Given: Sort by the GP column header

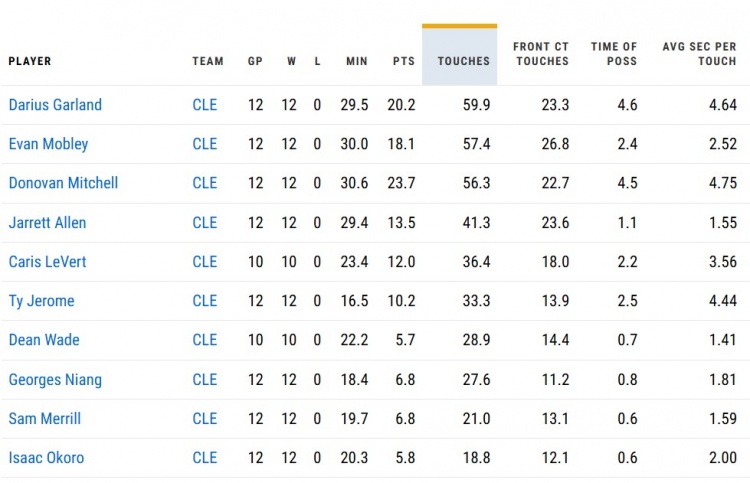Looking at the screenshot, I should [255, 61].
